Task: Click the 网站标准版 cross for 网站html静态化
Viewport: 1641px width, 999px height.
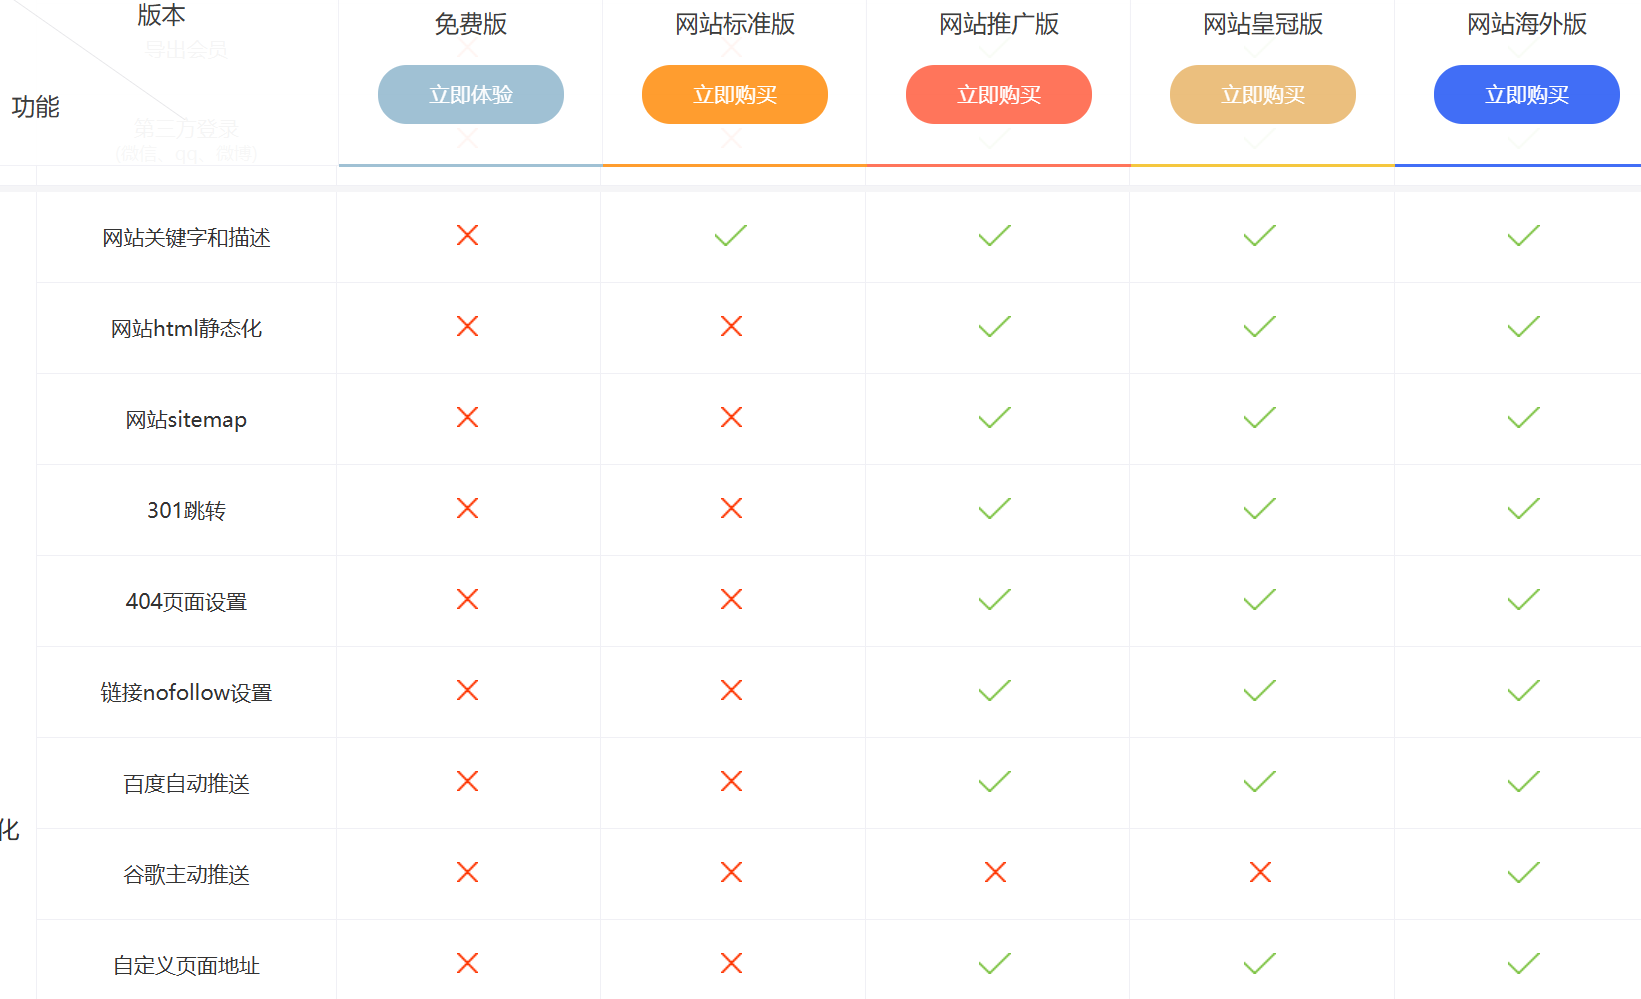Action: 731,326
